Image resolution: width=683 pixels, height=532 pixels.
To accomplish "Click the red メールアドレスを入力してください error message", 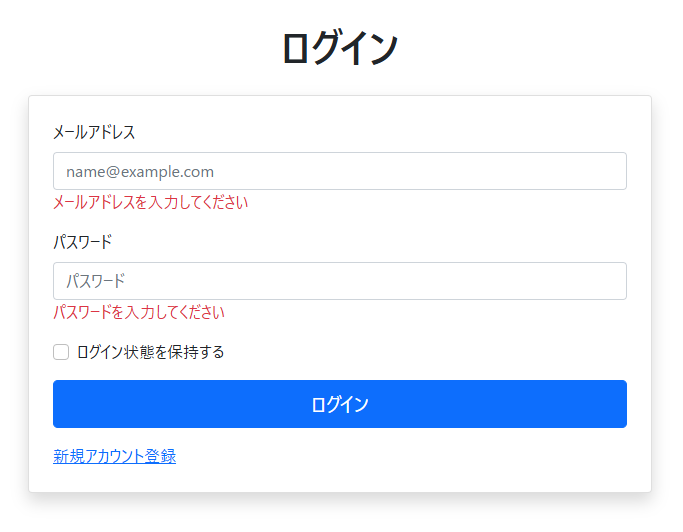I will (x=150, y=202).
